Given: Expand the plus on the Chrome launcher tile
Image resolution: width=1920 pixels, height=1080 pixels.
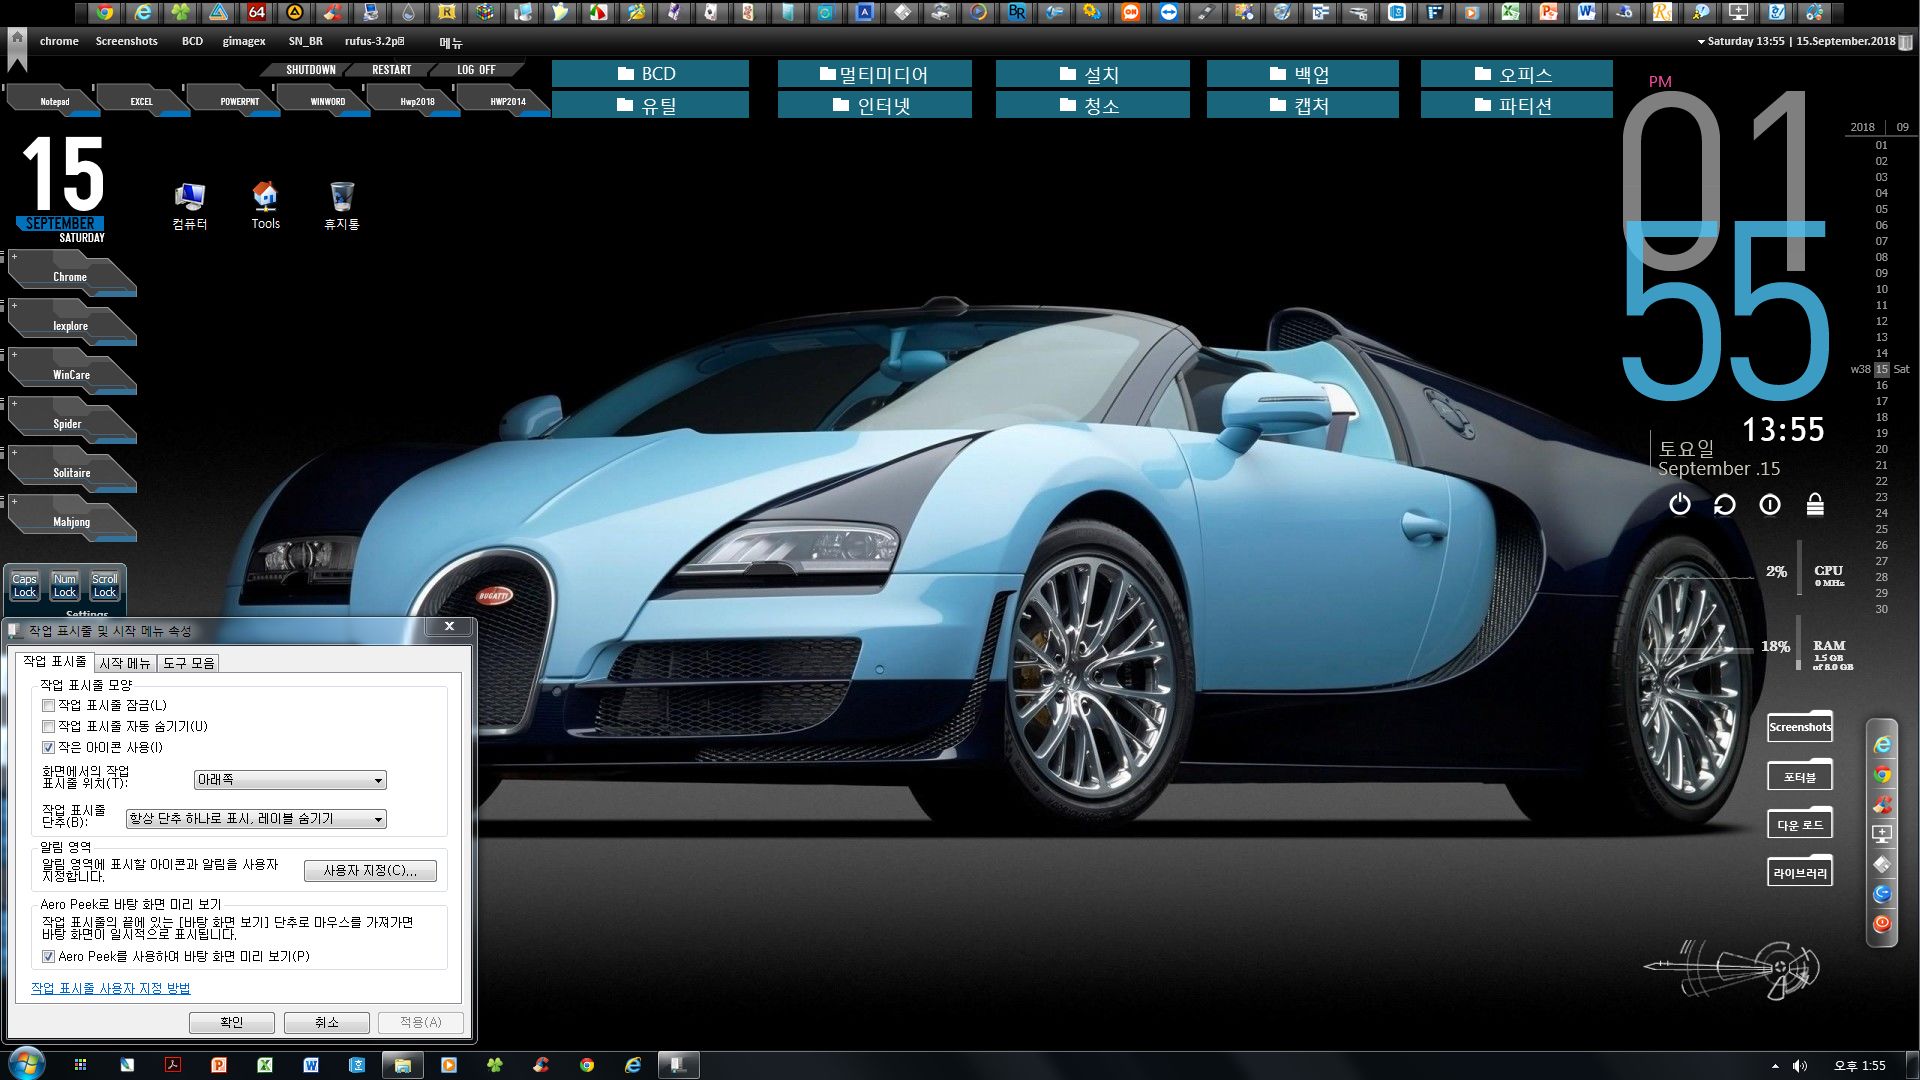Looking at the screenshot, I should [14, 257].
